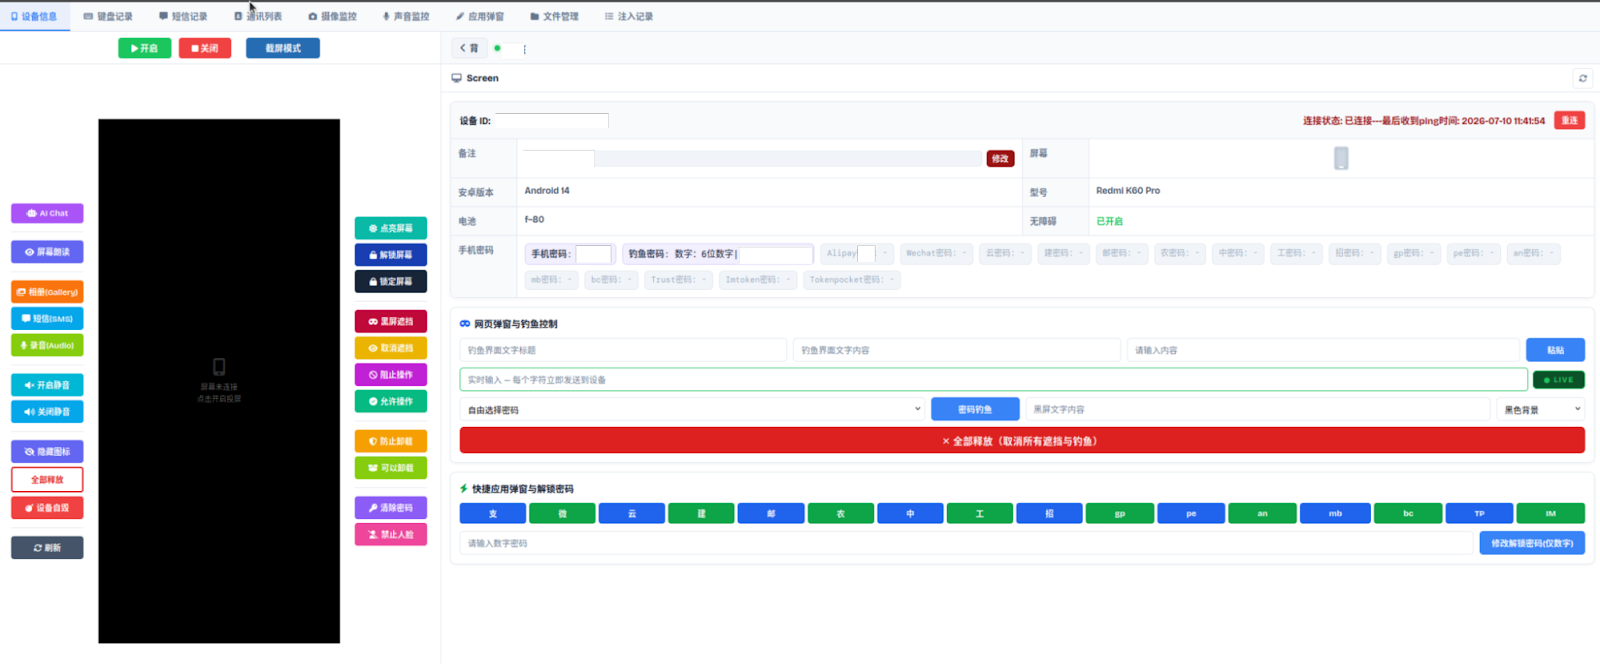Screen dimensions: 1600x664
Task: Click the red 修改 button in the 备注 row
Action: pos(1000,159)
